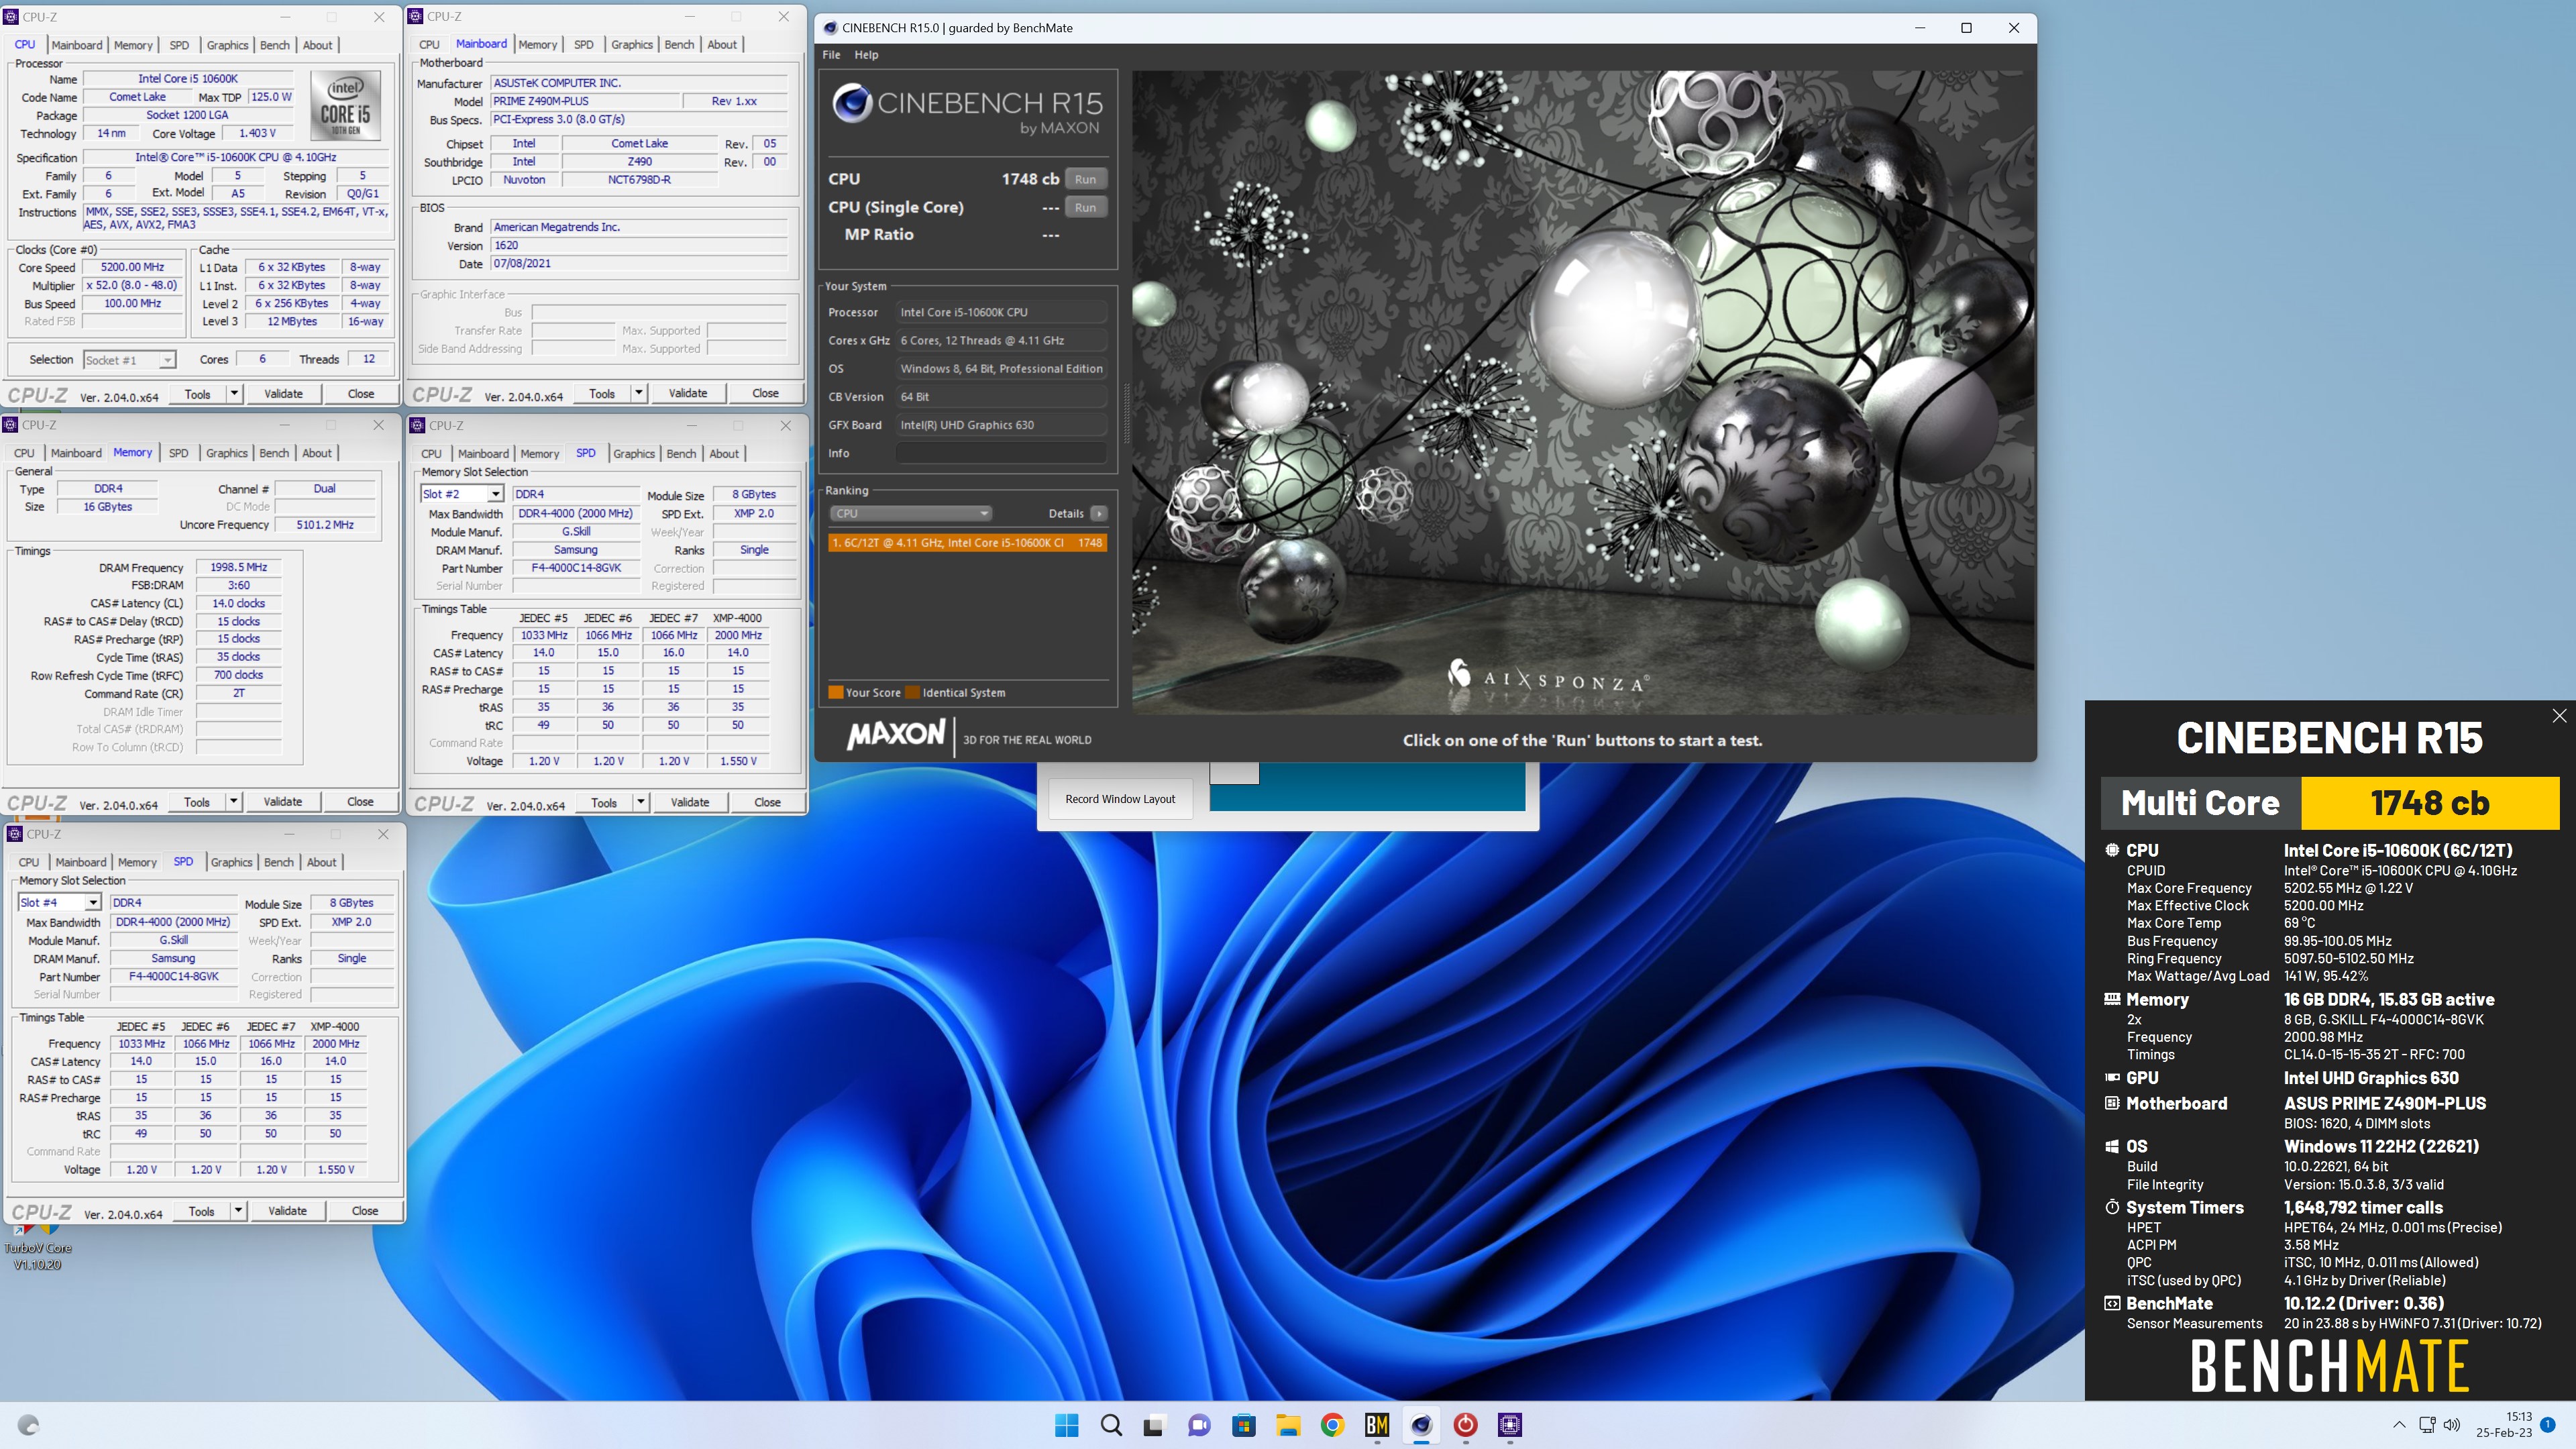Select Mainboard tab in the Slot #4 SPD window

pos(81,862)
